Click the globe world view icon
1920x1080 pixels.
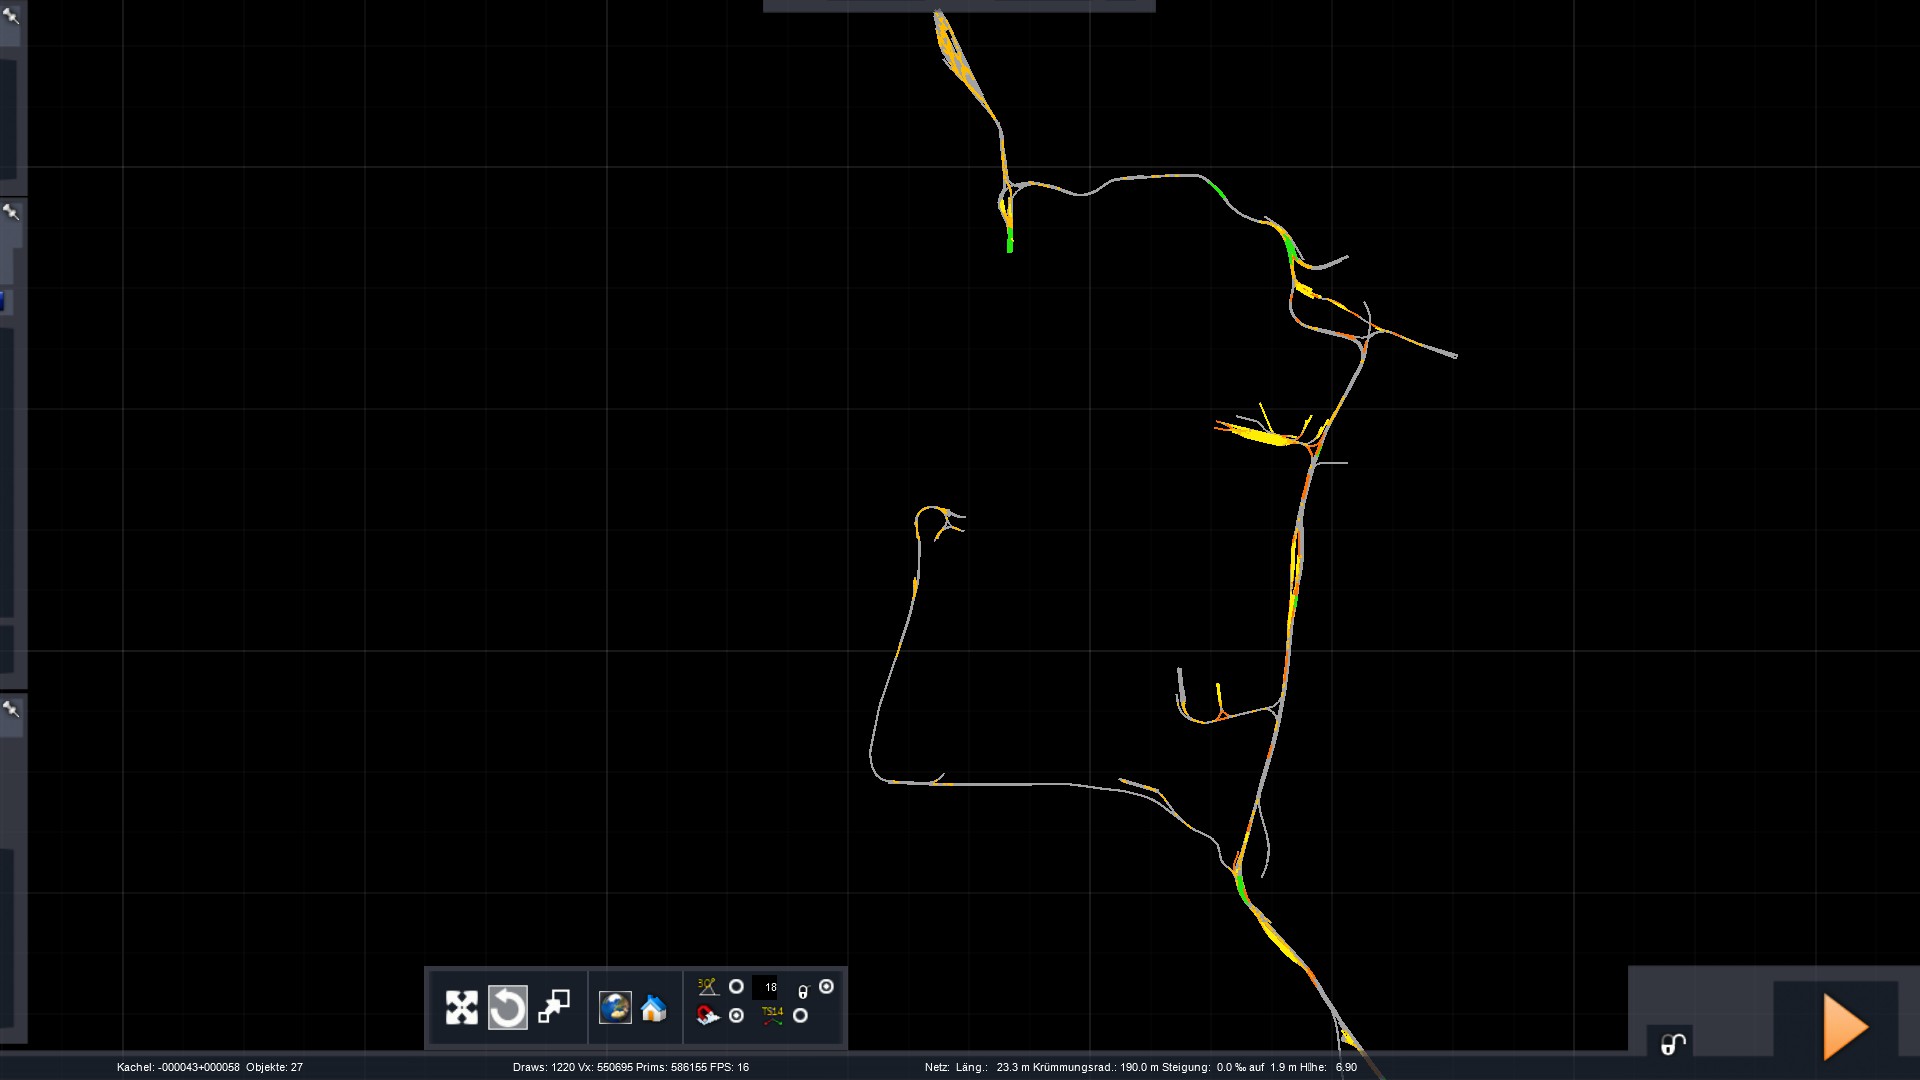(x=615, y=1007)
